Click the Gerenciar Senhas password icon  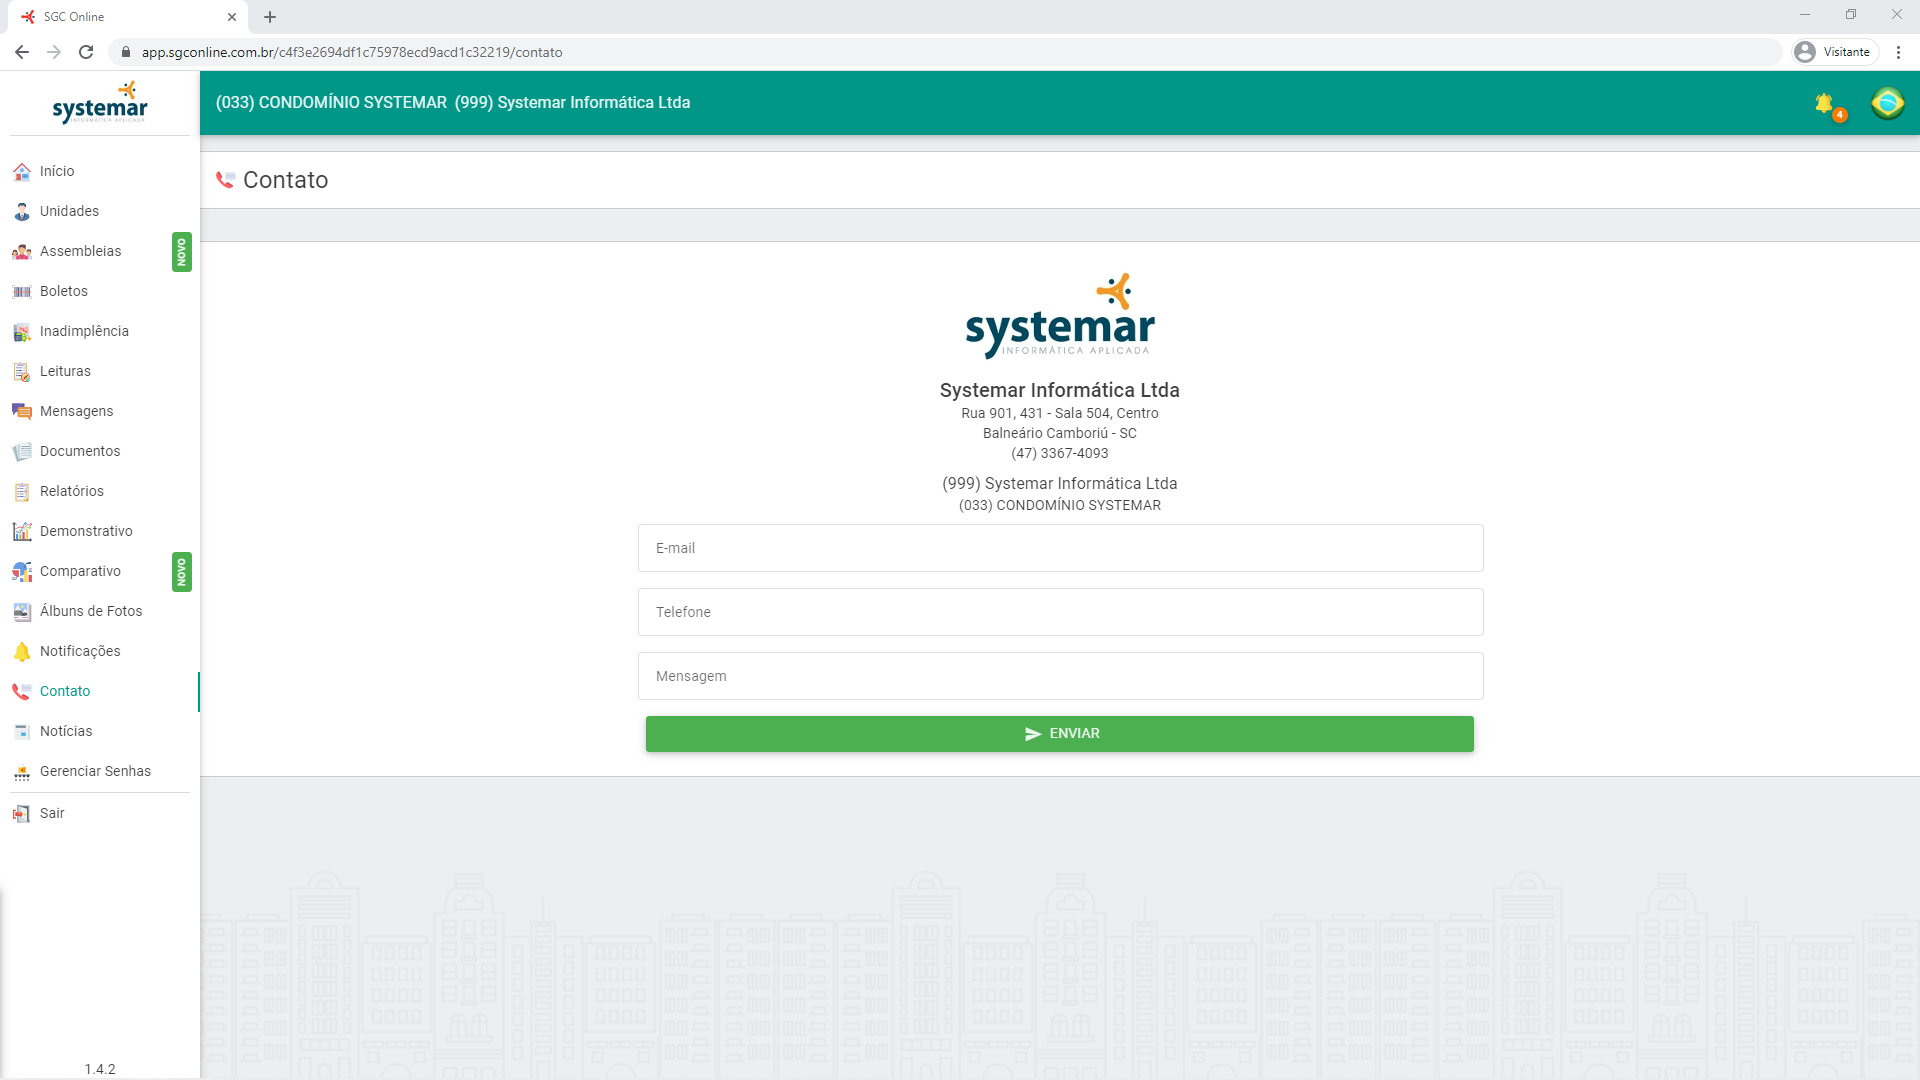pyautogui.click(x=22, y=772)
